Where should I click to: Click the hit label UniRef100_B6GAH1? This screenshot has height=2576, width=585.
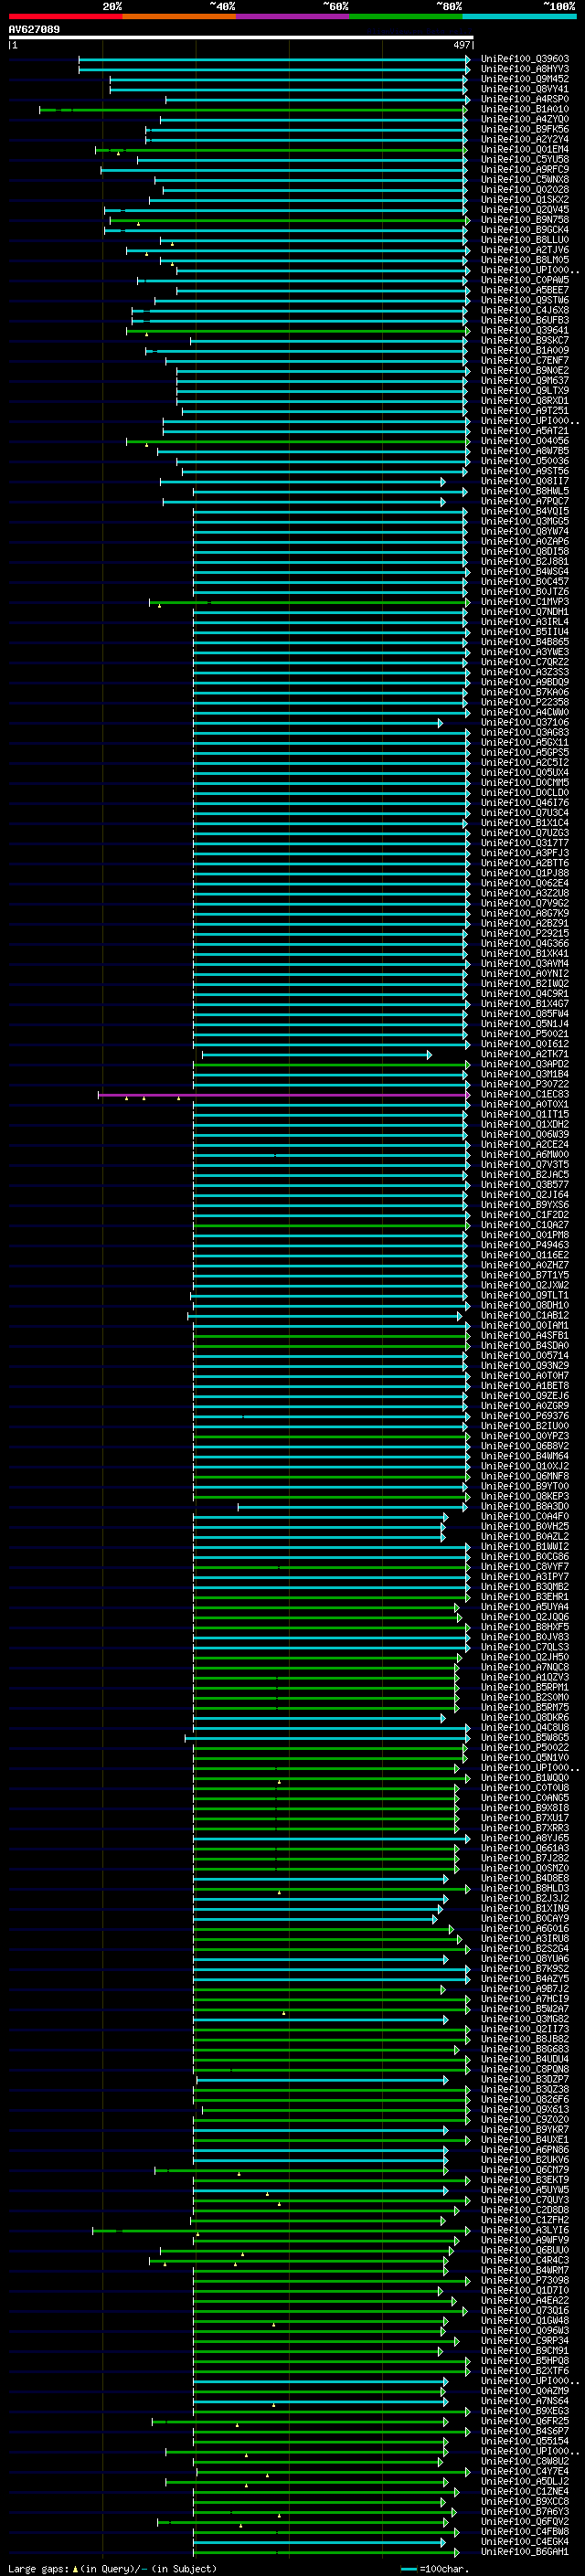point(525,2551)
